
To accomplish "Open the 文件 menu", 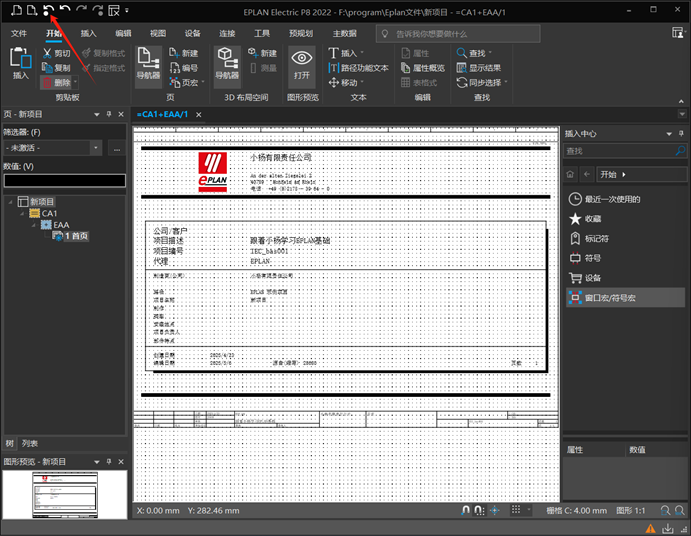I will coord(19,34).
